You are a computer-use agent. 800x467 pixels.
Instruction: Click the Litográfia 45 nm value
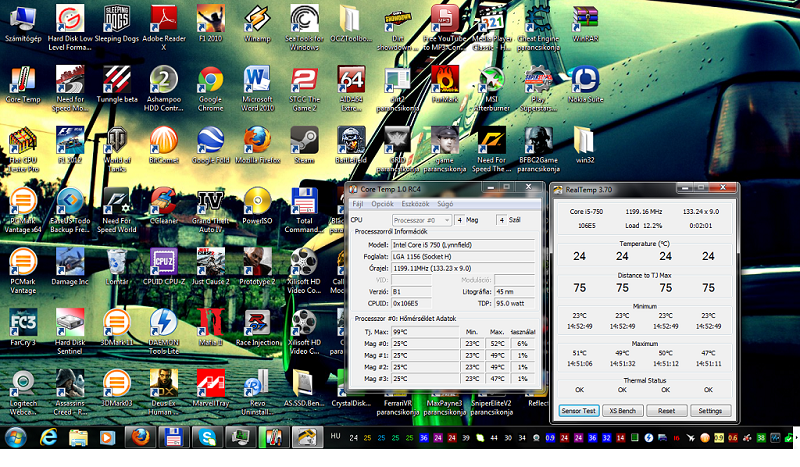pyautogui.click(x=514, y=292)
